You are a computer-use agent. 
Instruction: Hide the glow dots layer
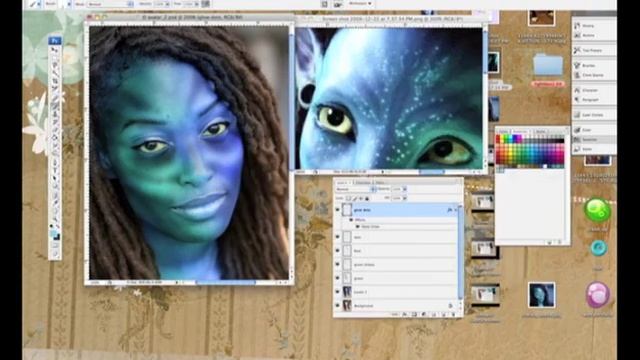coord(338,210)
